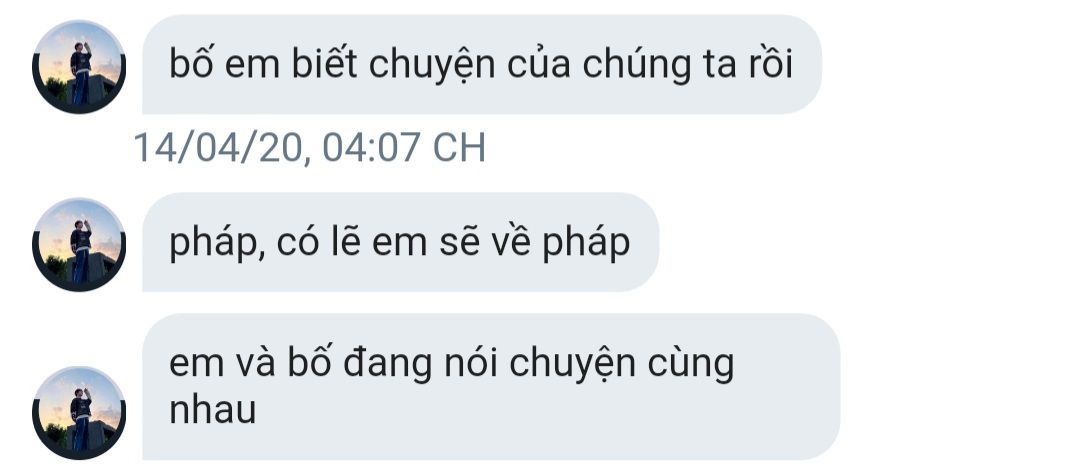Click the timestamp 14/04/20, 04:07 CH
1080x474 pixels.
click(309, 148)
